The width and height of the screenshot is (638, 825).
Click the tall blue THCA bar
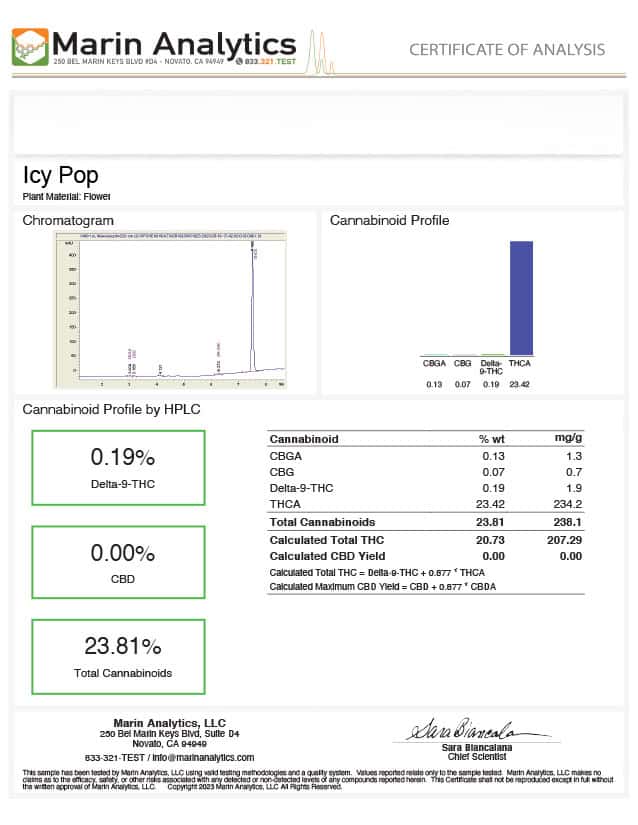tap(521, 298)
